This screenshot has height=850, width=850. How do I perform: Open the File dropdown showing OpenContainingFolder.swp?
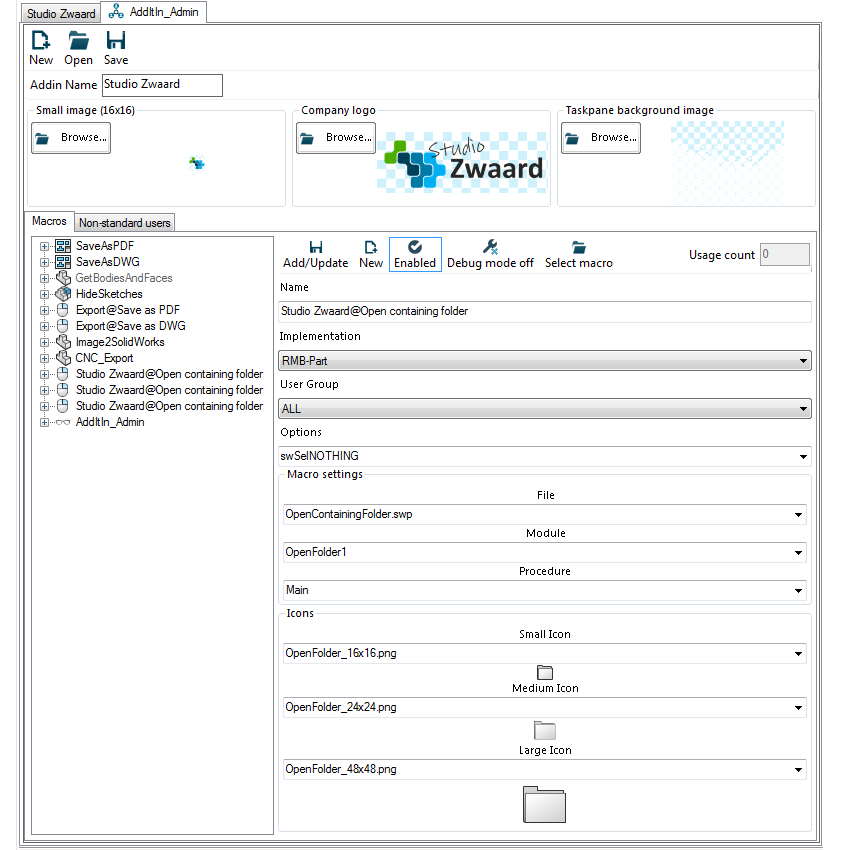click(545, 514)
